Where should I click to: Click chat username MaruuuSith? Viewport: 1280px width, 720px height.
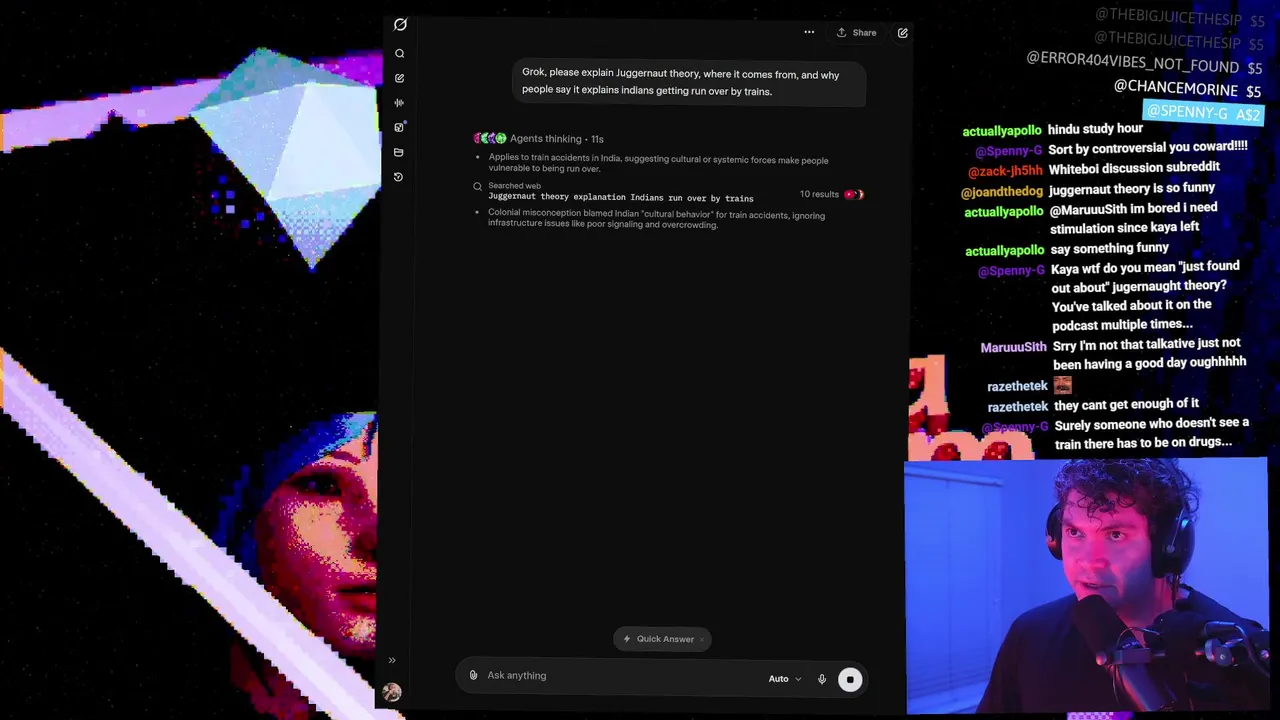(1013, 347)
